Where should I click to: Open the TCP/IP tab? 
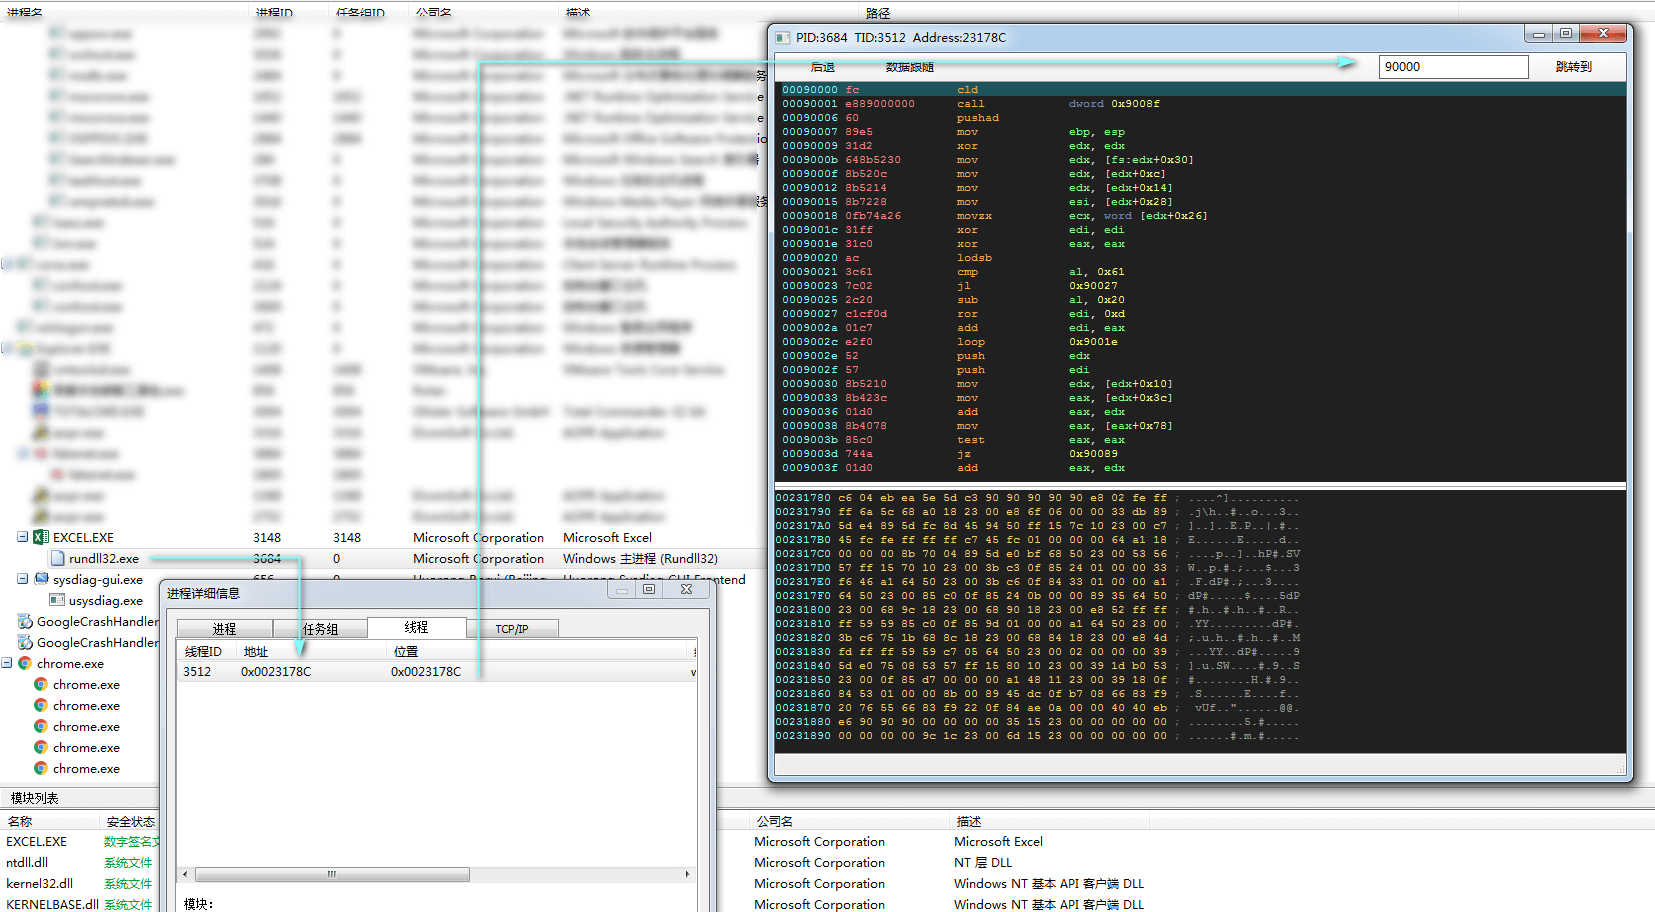pyautogui.click(x=512, y=628)
